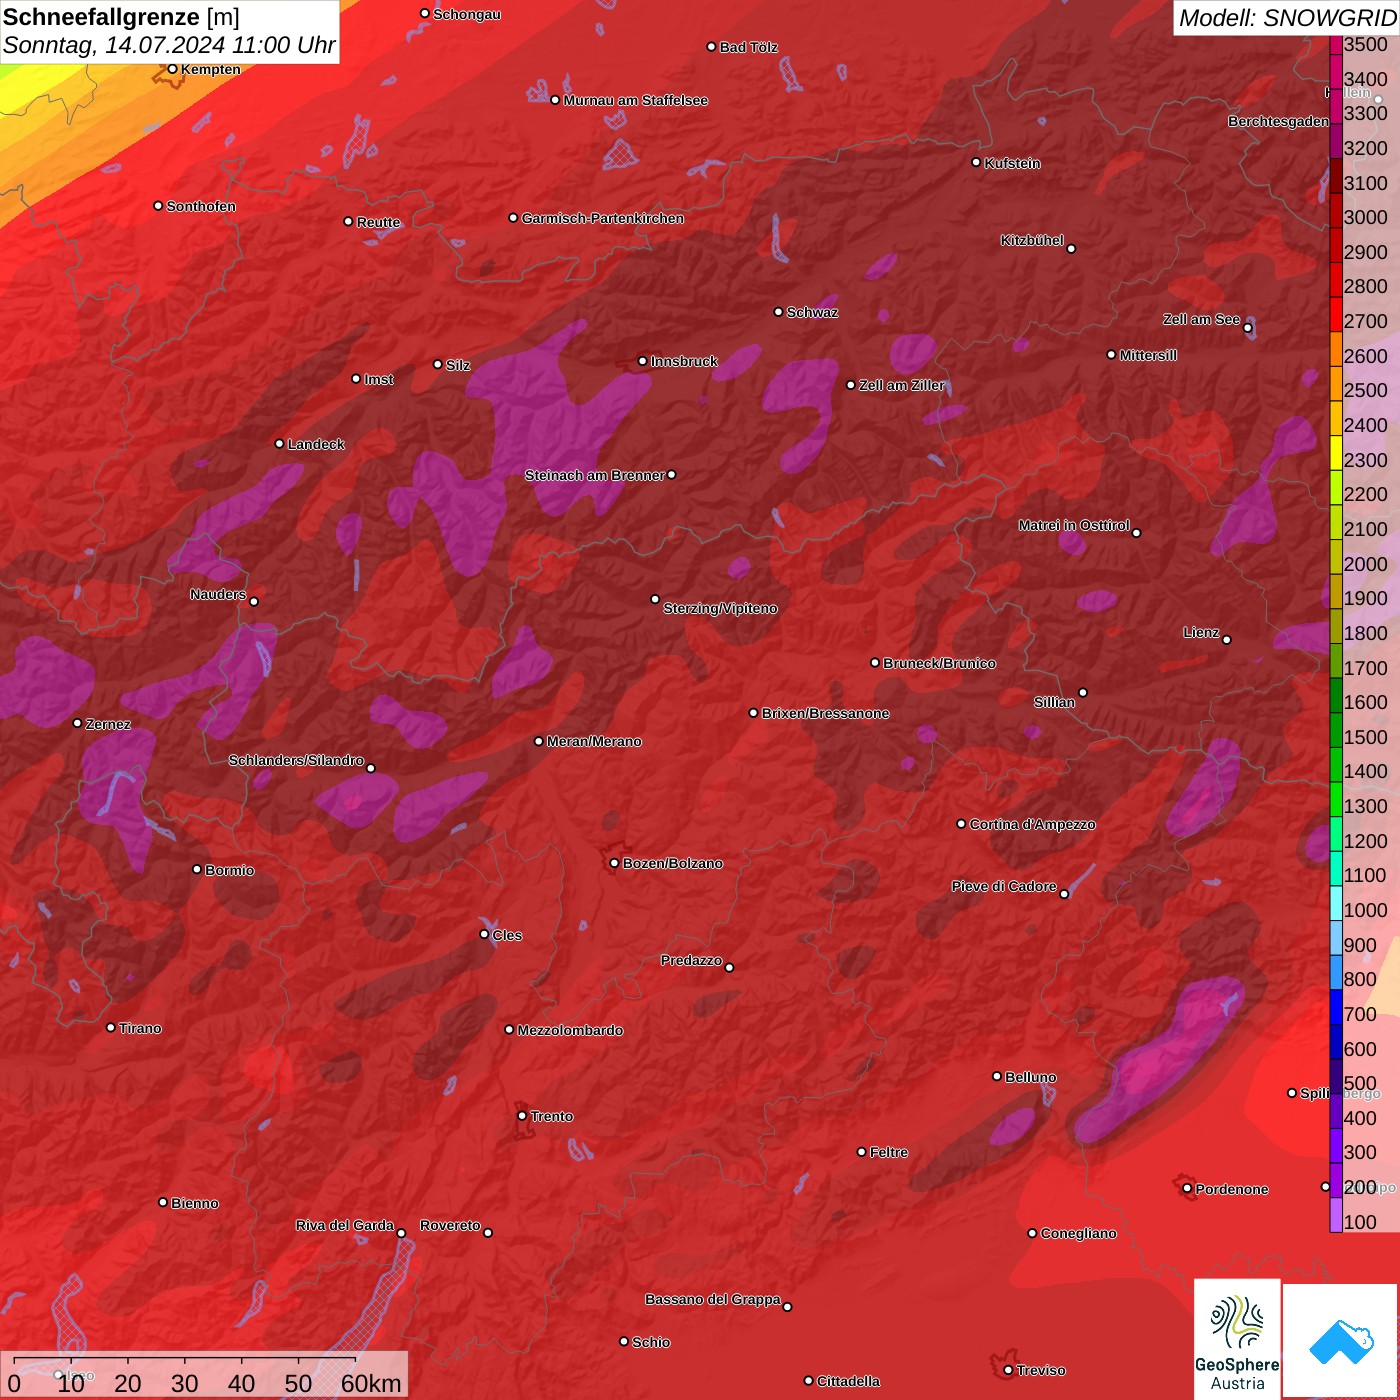The image size is (1400, 1400).
Task: Pick the 700 blue legend swatch
Action: pyautogui.click(x=1336, y=1006)
